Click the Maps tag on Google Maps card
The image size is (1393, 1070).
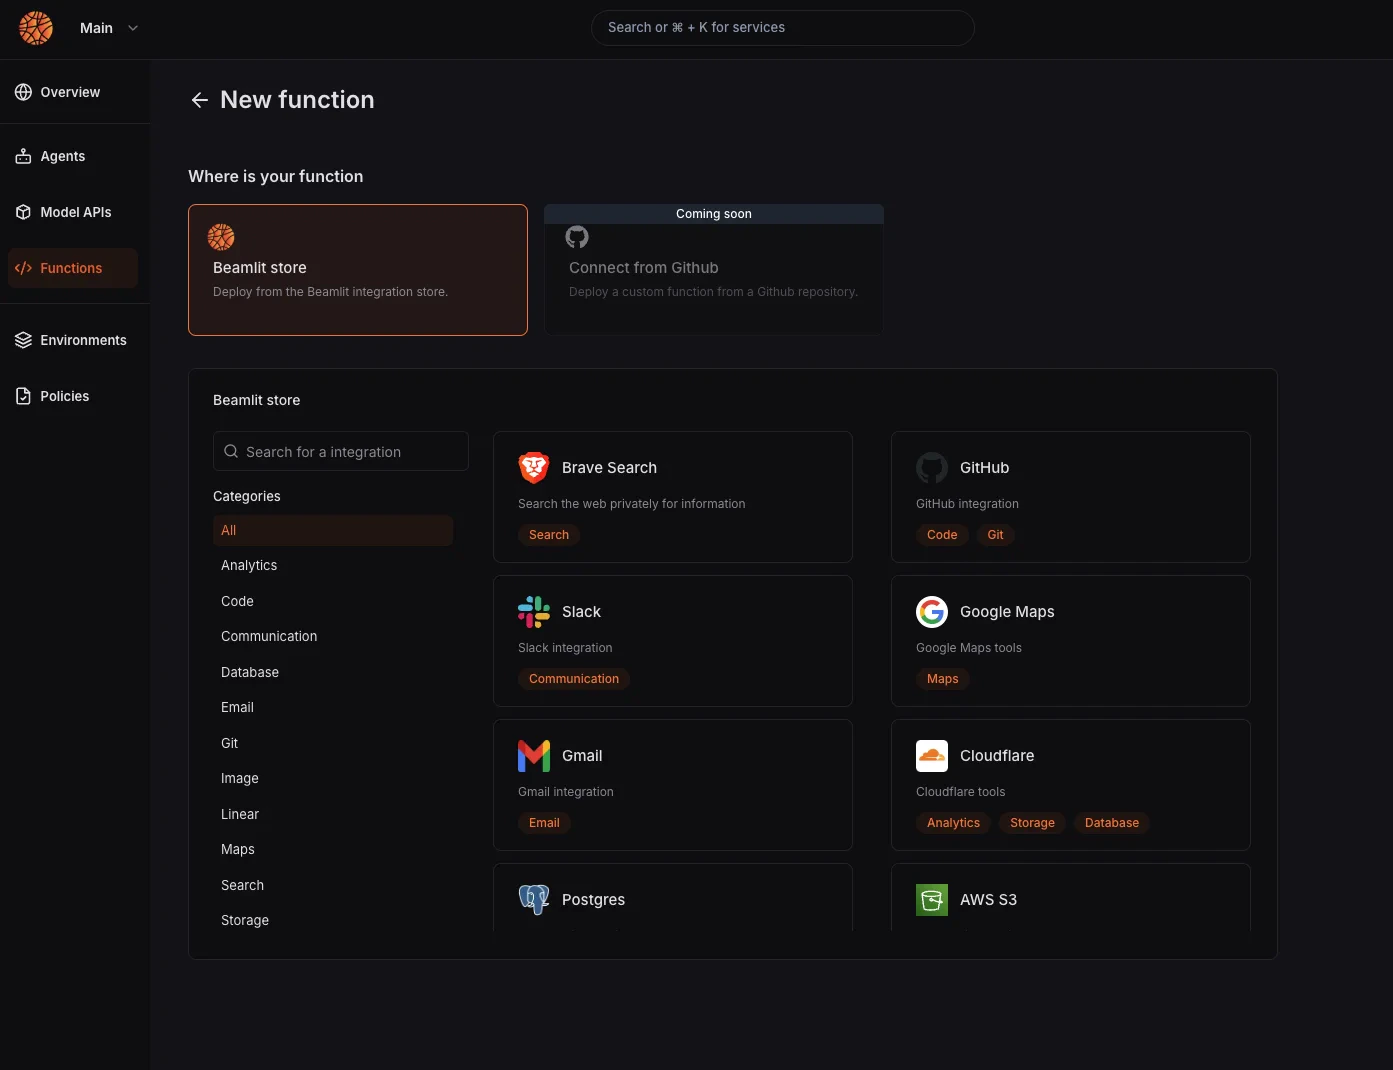[942, 679]
